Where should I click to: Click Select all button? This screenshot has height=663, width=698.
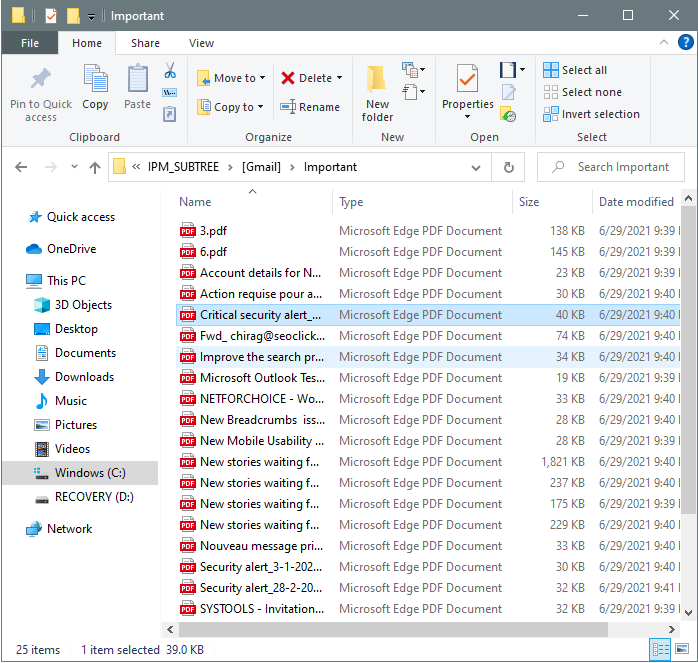pyautogui.click(x=575, y=70)
